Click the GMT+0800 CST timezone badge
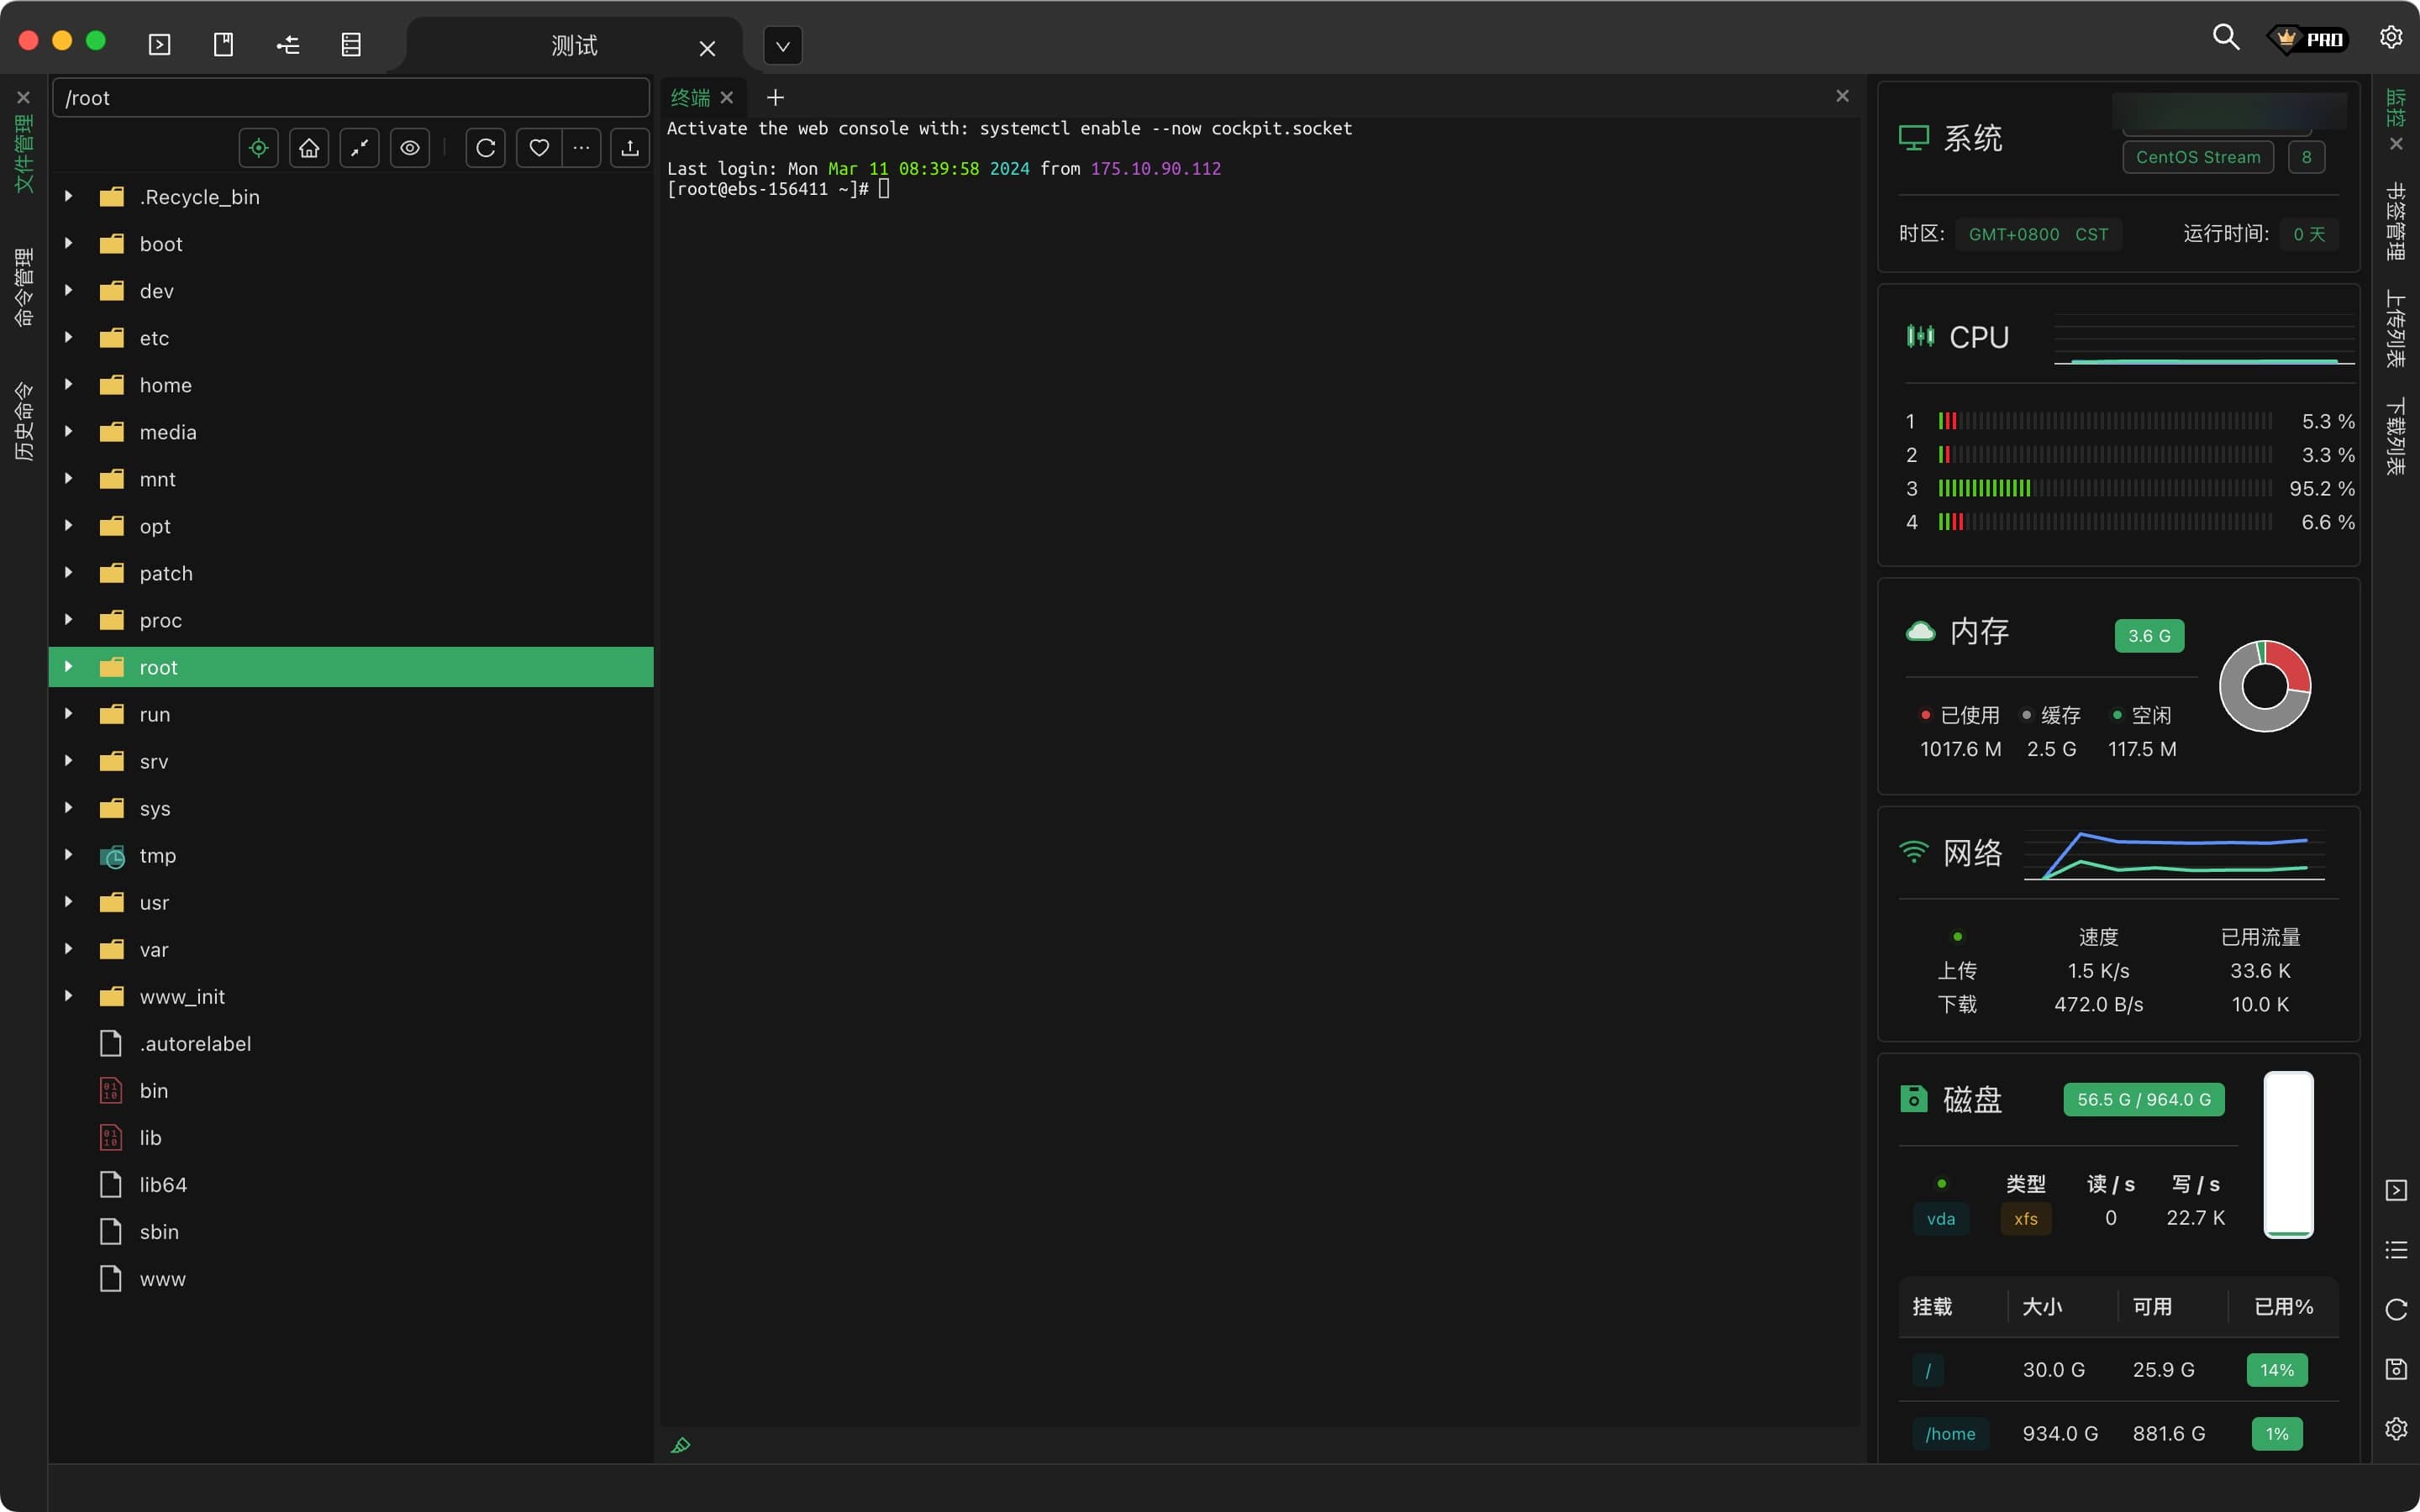 [x=2038, y=234]
